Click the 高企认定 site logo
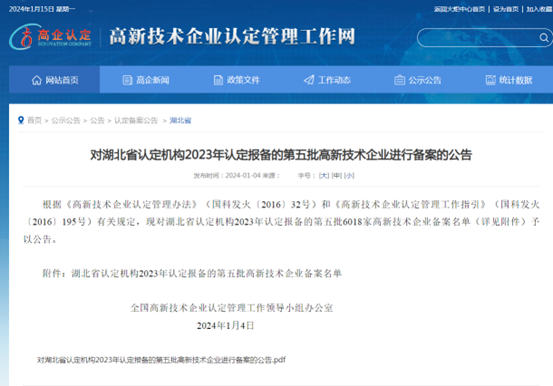The image size is (553, 386). (50, 37)
